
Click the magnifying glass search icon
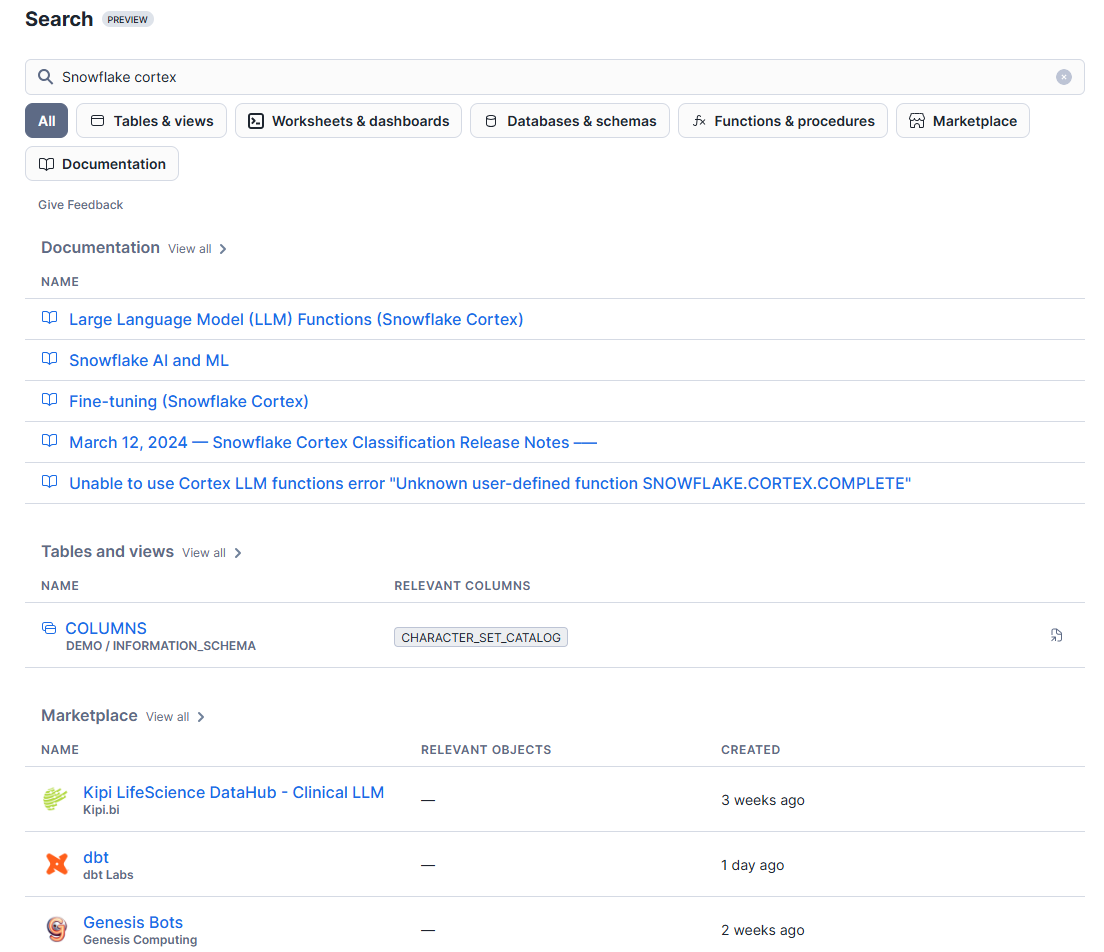coord(45,76)
